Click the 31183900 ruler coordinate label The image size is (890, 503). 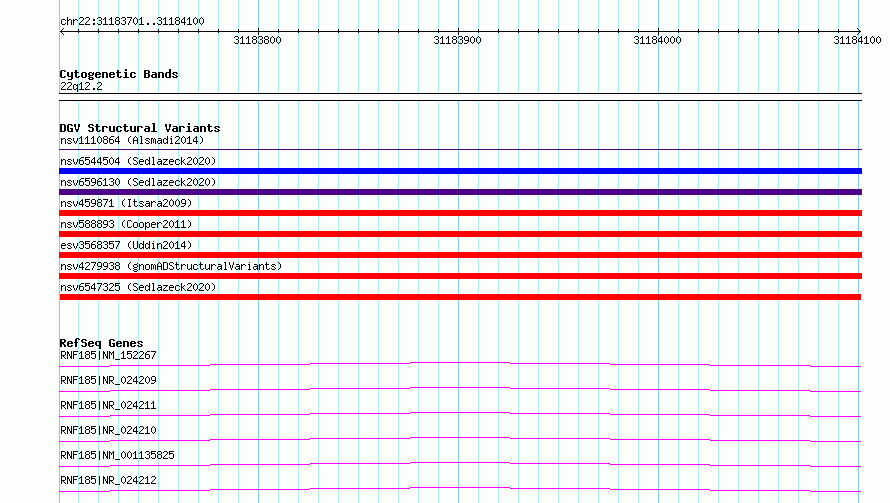(x=457, y=40)
